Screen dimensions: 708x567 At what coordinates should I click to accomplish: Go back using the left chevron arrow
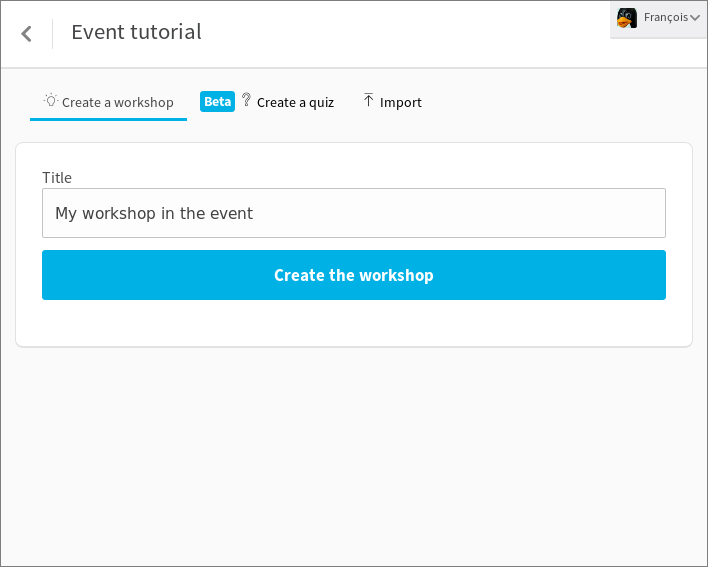pos(26,33)
